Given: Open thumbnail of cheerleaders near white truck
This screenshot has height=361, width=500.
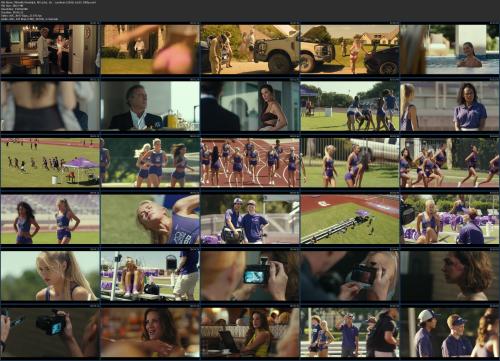Looking at the screenshot, I should point(350,163).
